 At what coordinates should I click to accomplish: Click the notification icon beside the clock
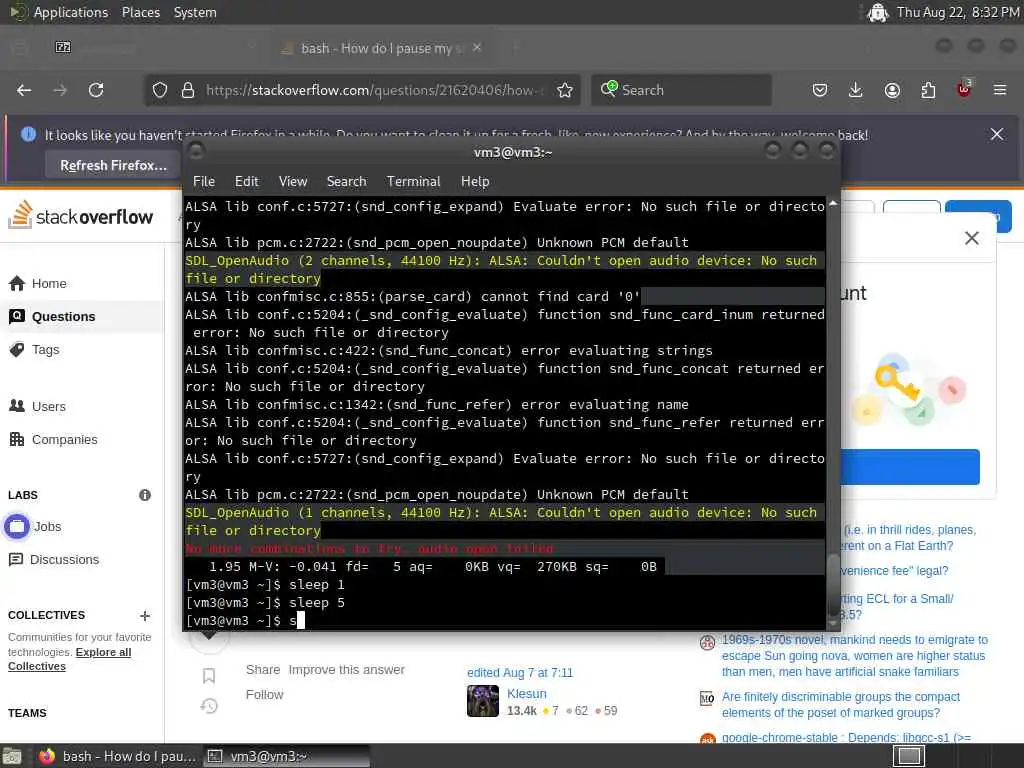pyautogui.click(x=878, y=12)
